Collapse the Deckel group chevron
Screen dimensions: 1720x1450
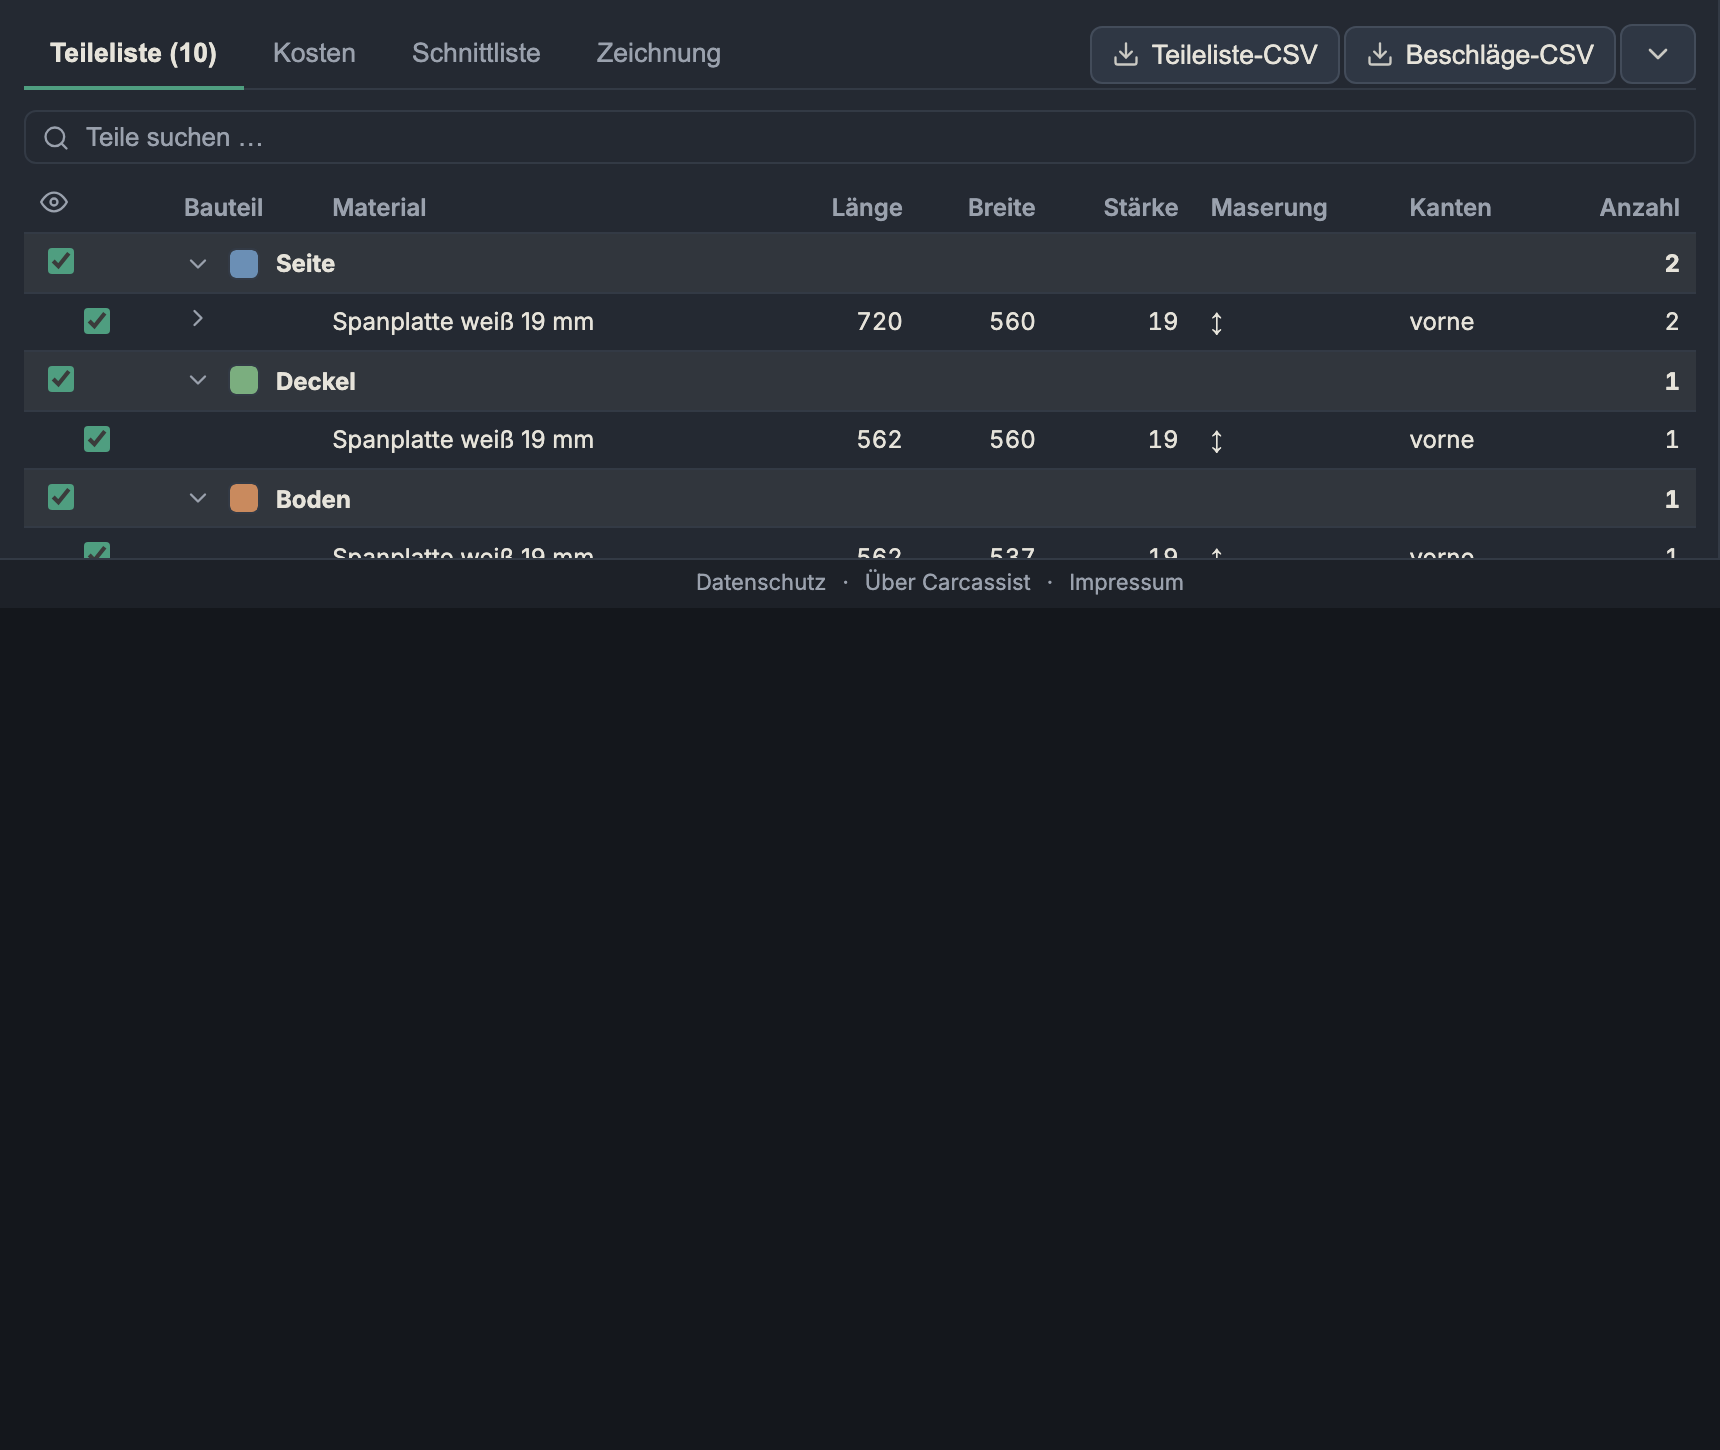click(198, 381)
